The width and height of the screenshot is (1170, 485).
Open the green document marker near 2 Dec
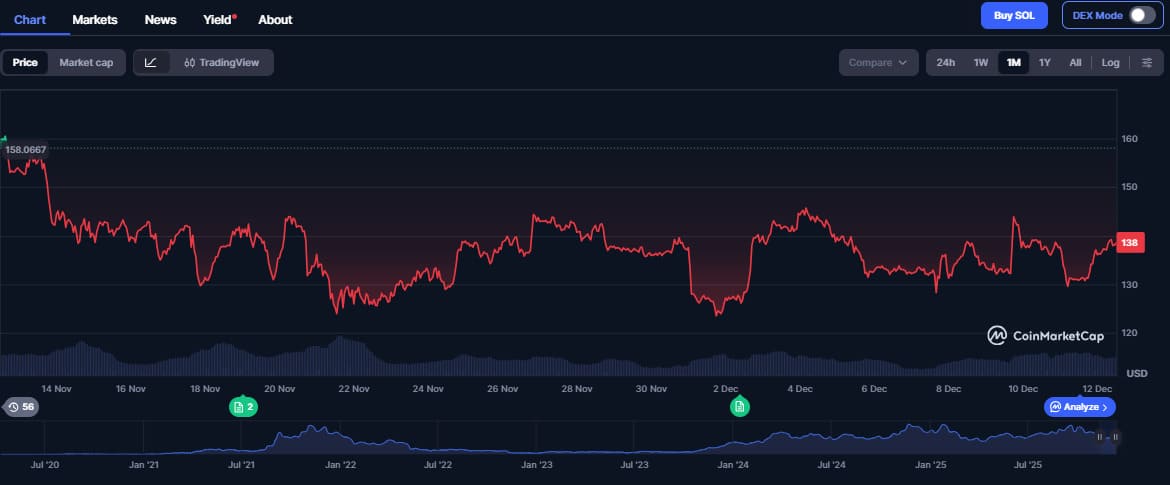click(x=739, y=407)
